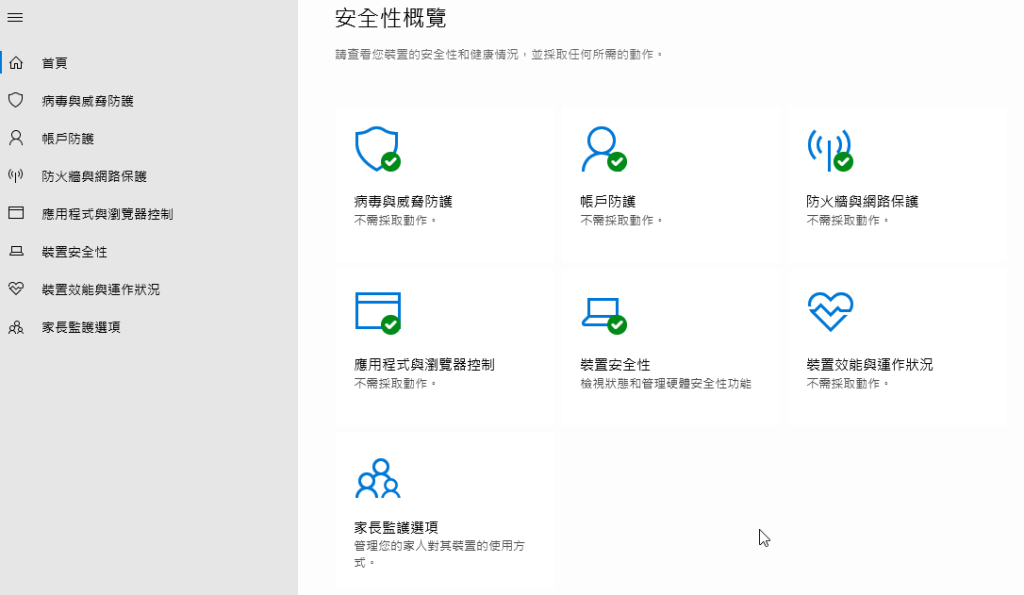This screenshot has width=1024, height=595.
Task: Open 家長監護選項 from the sidebar
Action: (80, 327)
